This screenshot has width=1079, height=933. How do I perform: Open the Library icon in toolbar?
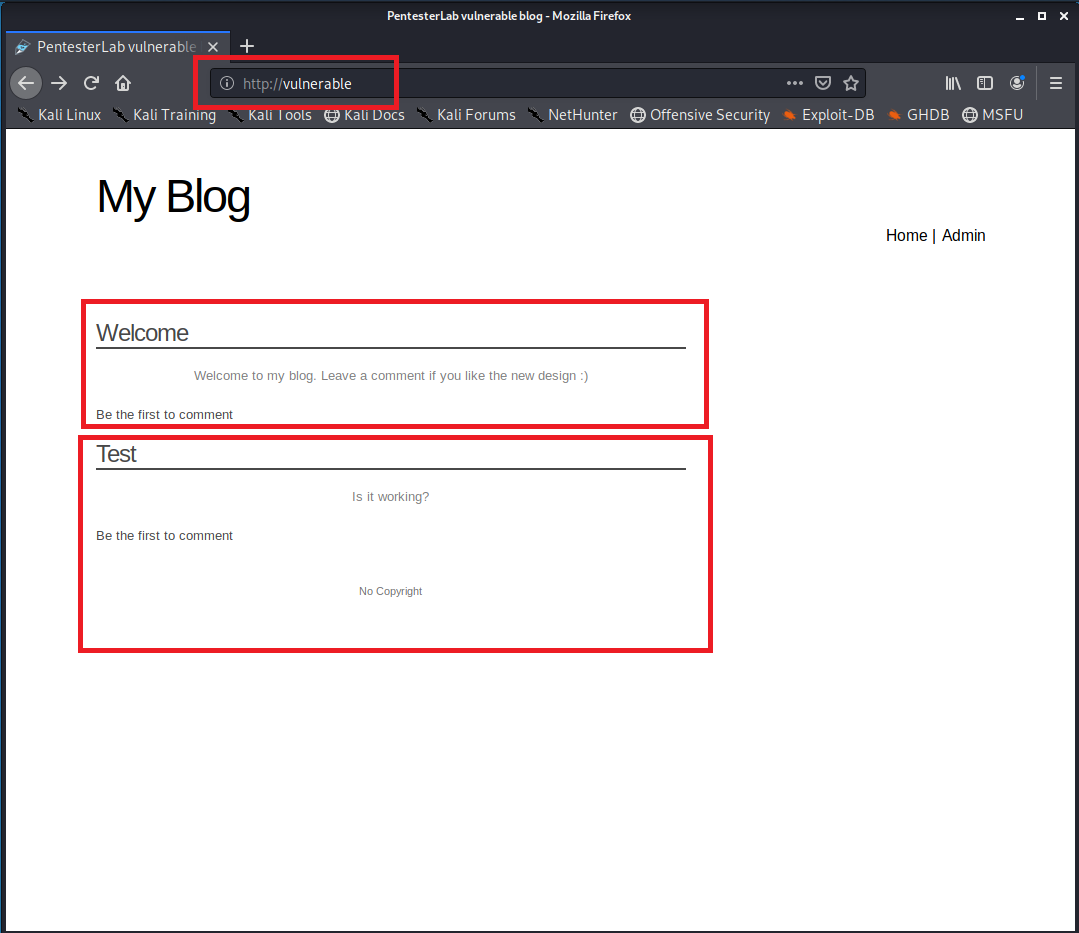click(953, 84)
